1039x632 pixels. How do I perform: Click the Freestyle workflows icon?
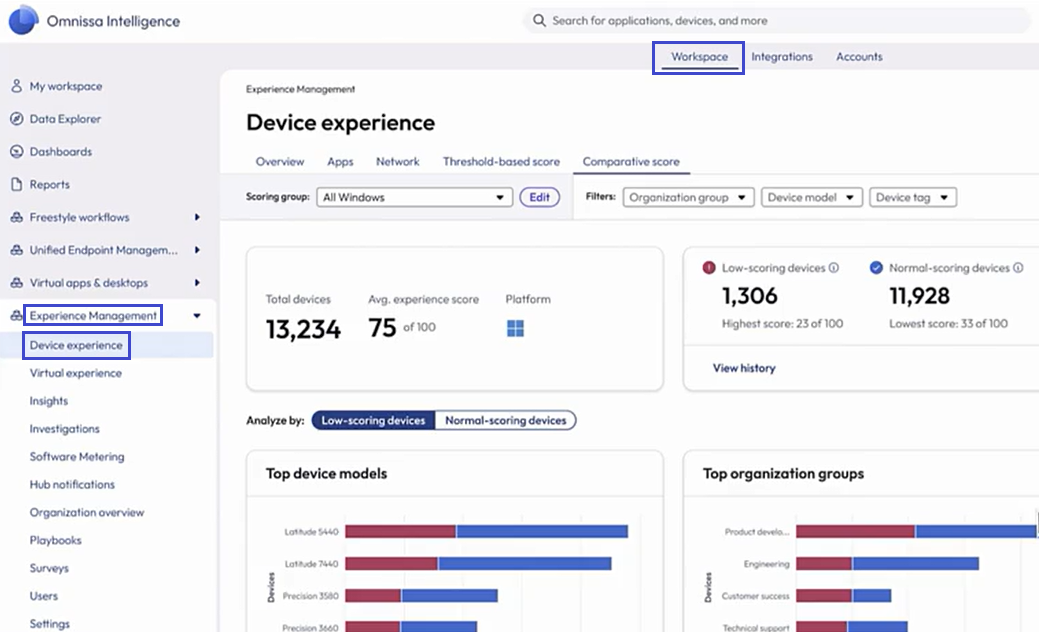(17, 217)
